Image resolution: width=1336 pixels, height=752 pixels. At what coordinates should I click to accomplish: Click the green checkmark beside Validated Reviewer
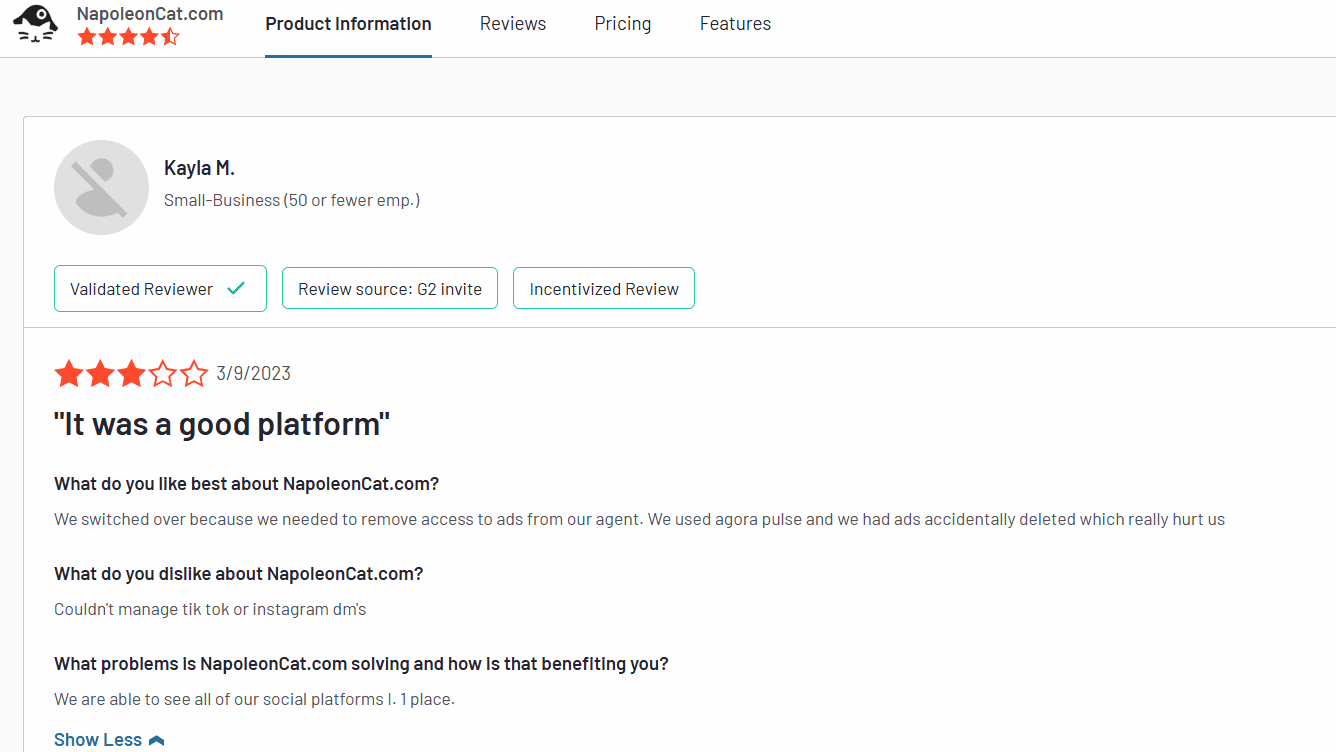pyautogui.click(x=236, y=289)
